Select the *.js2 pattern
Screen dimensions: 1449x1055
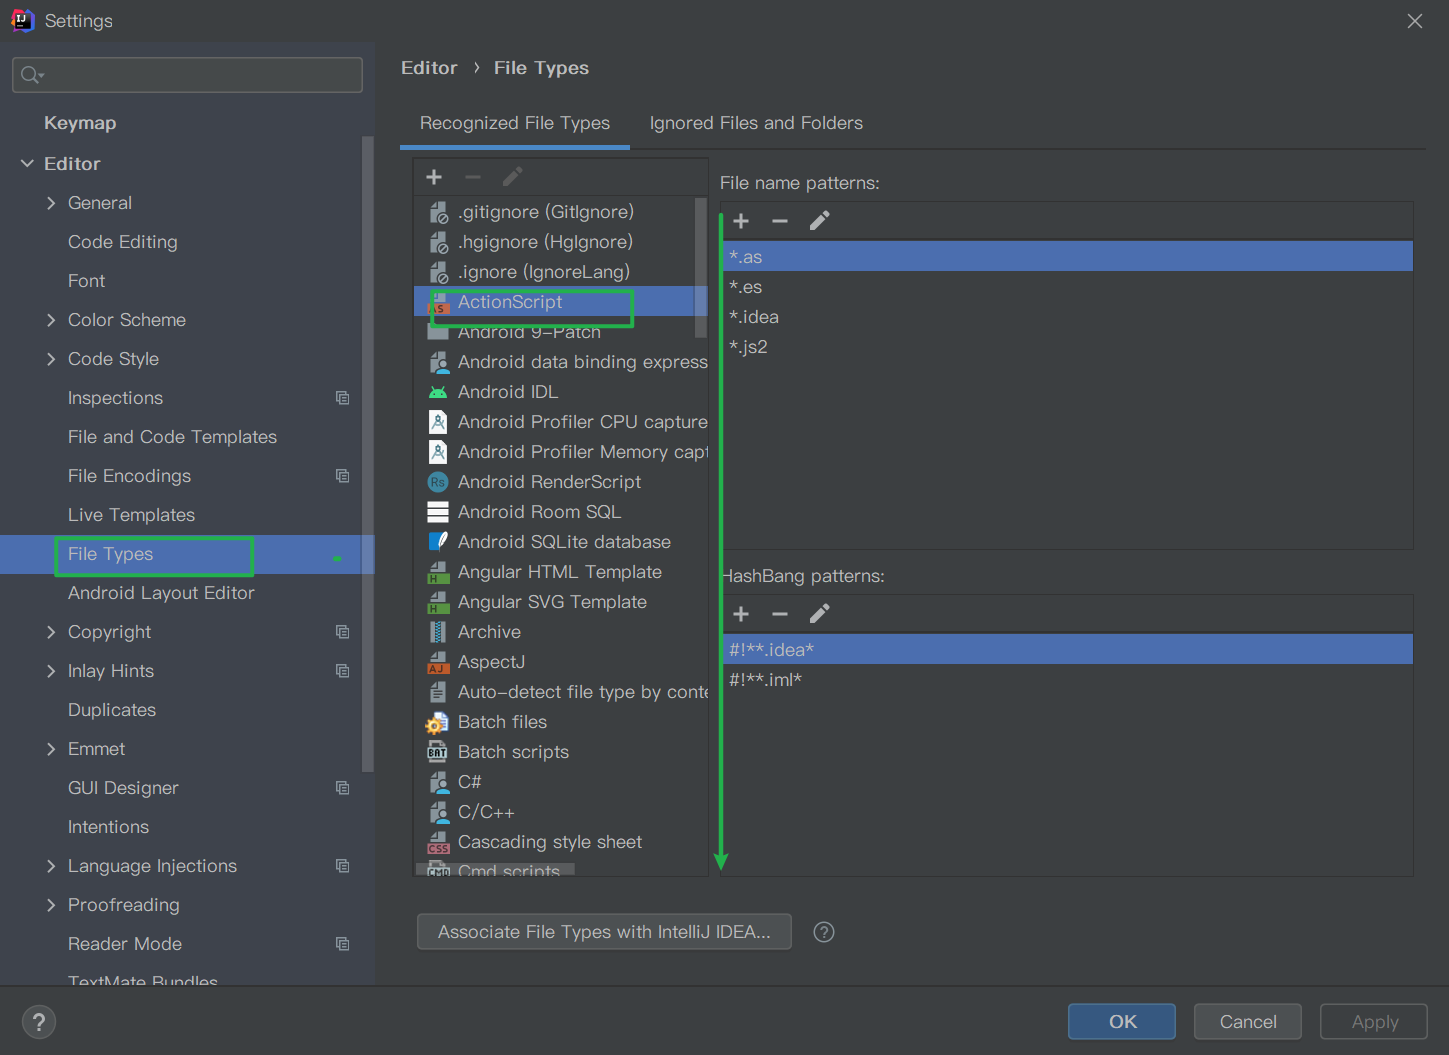pos(1067,347)
